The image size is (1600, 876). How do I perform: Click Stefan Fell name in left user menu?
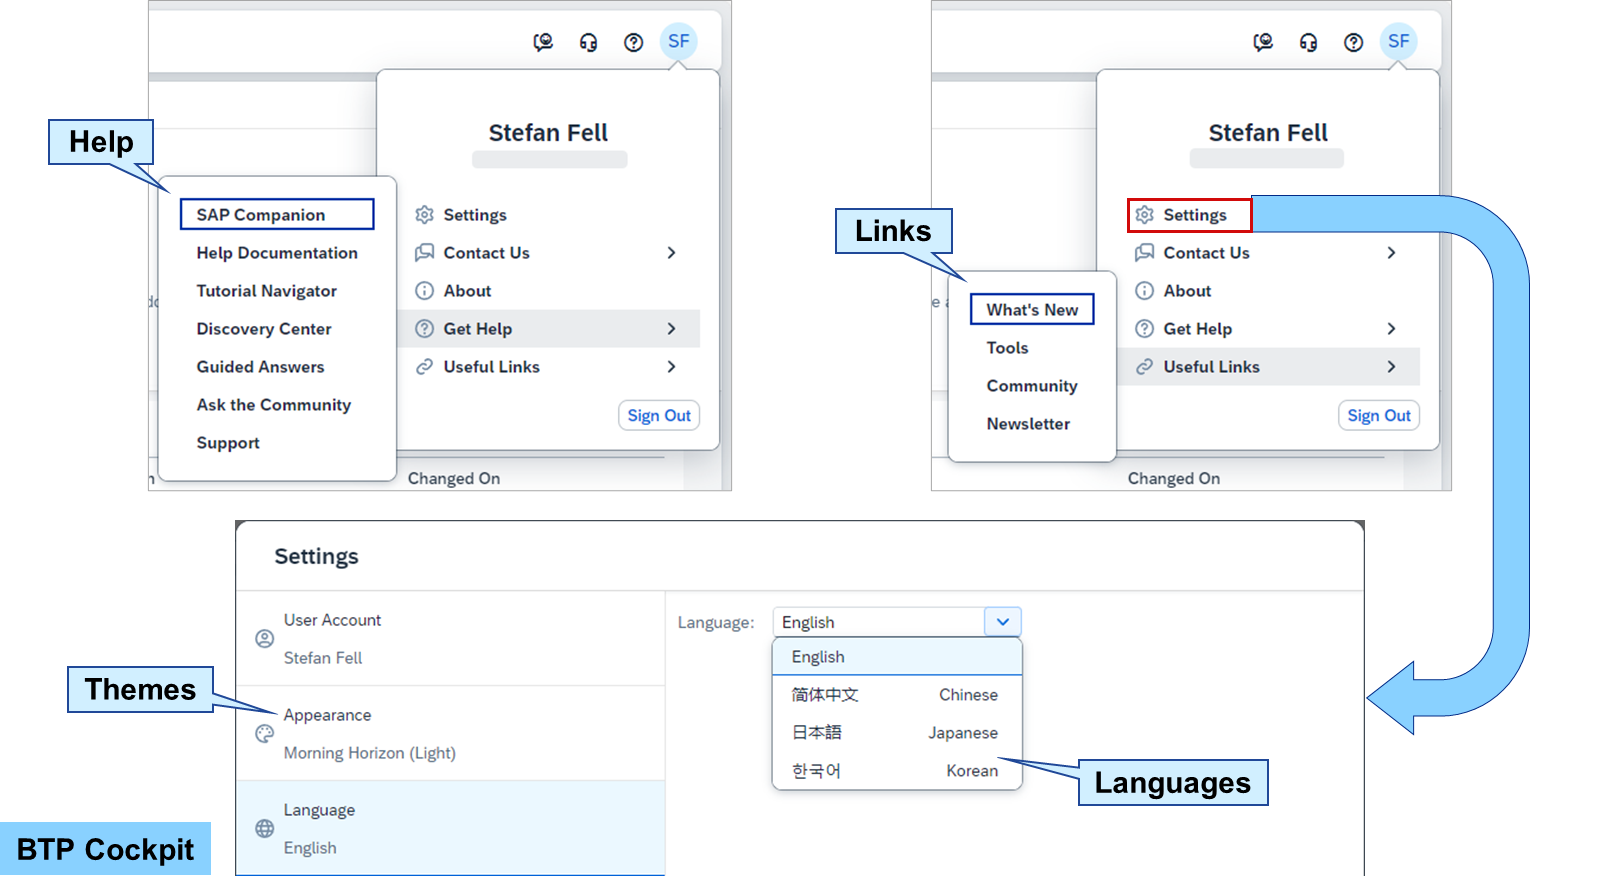tap(548, 133)
